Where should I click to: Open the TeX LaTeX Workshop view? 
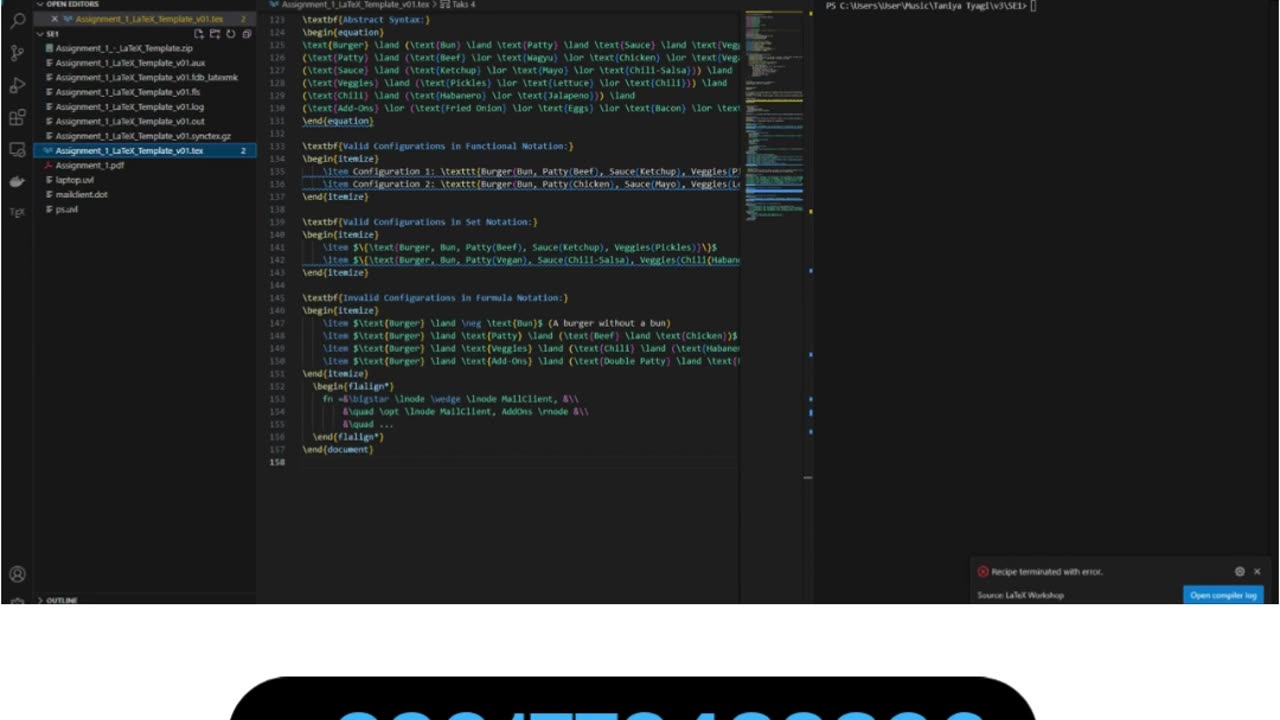[17, 212]
